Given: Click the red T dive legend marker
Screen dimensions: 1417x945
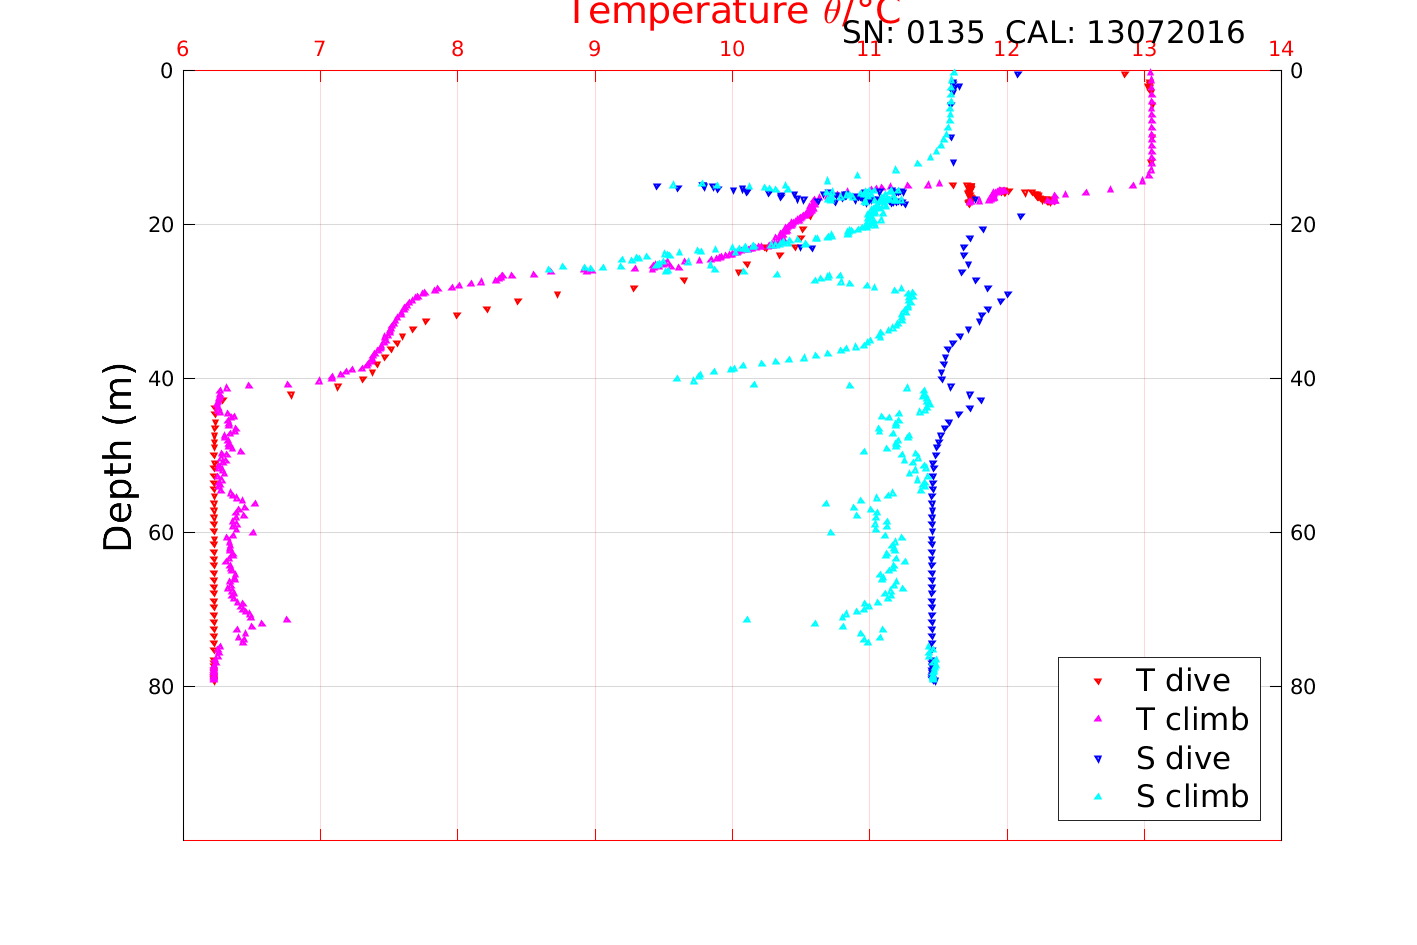Looking at the screenshot, I should (1097, 681).
